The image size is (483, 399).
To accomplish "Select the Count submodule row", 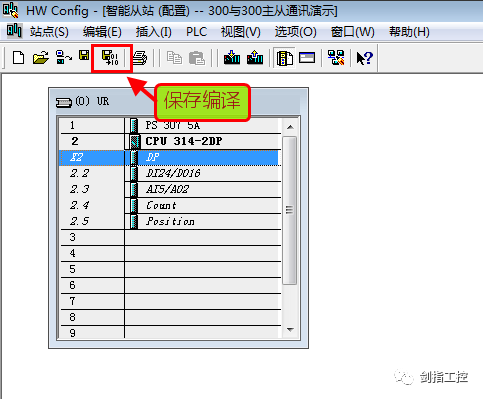I will tap(170, 205).
